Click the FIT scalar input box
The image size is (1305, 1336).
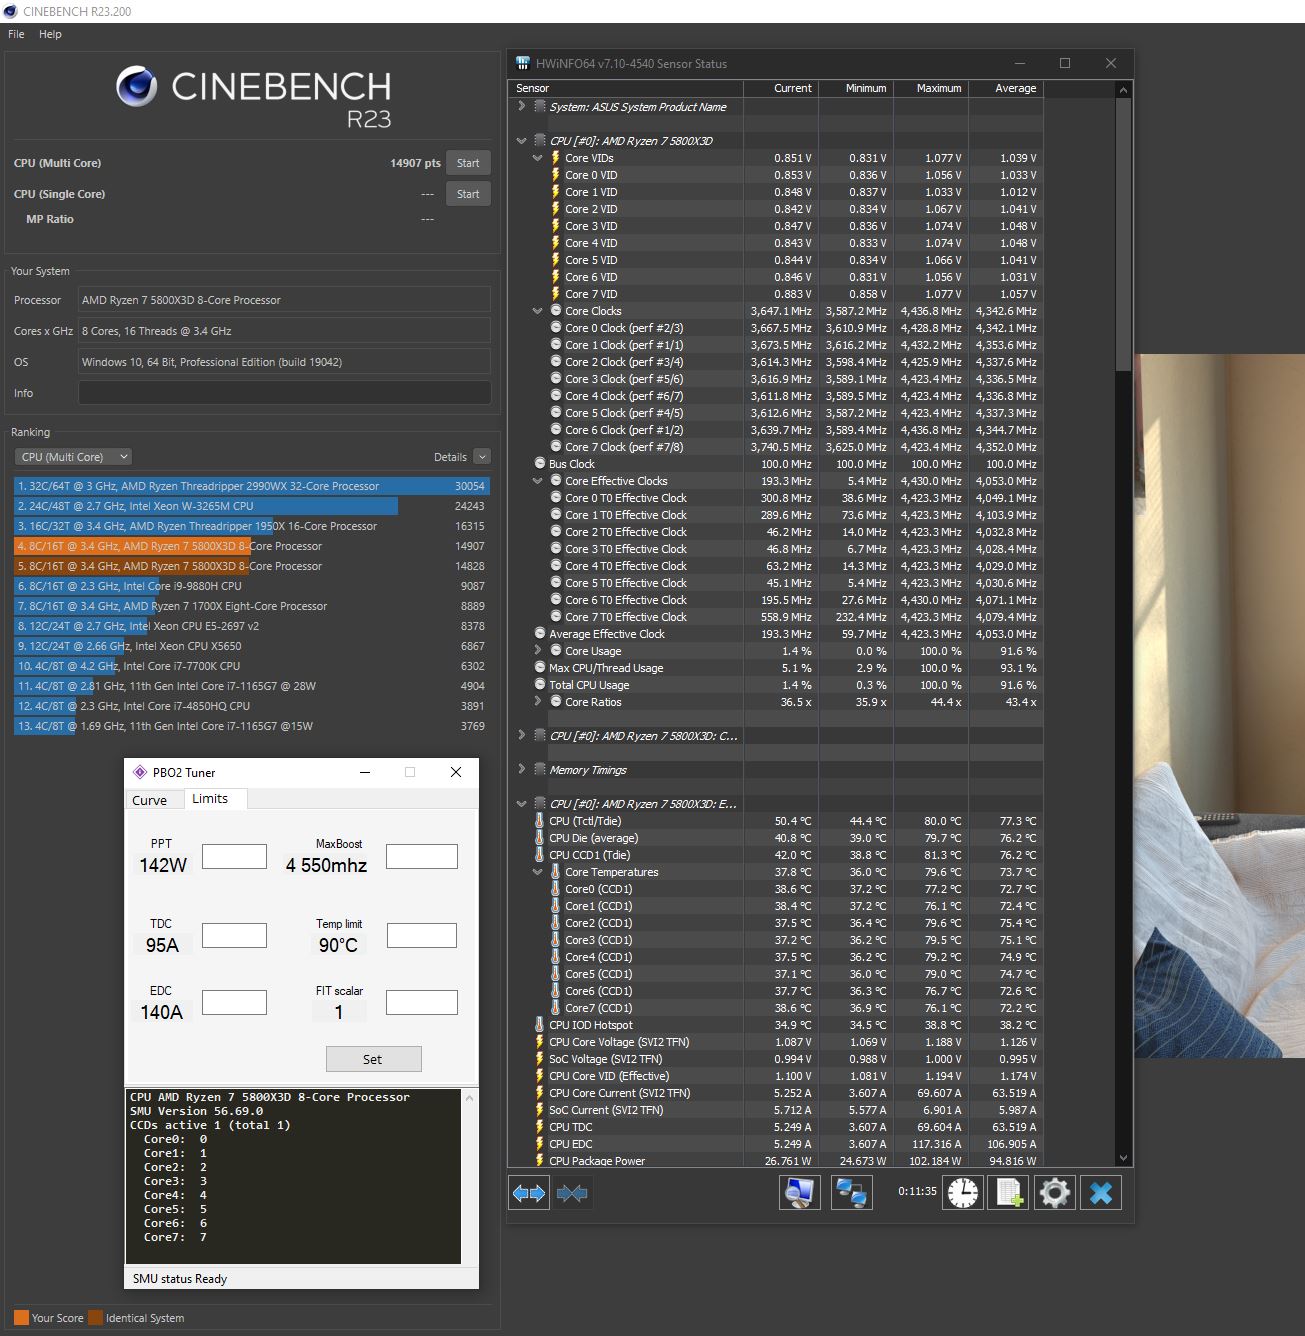point(422,1002)
